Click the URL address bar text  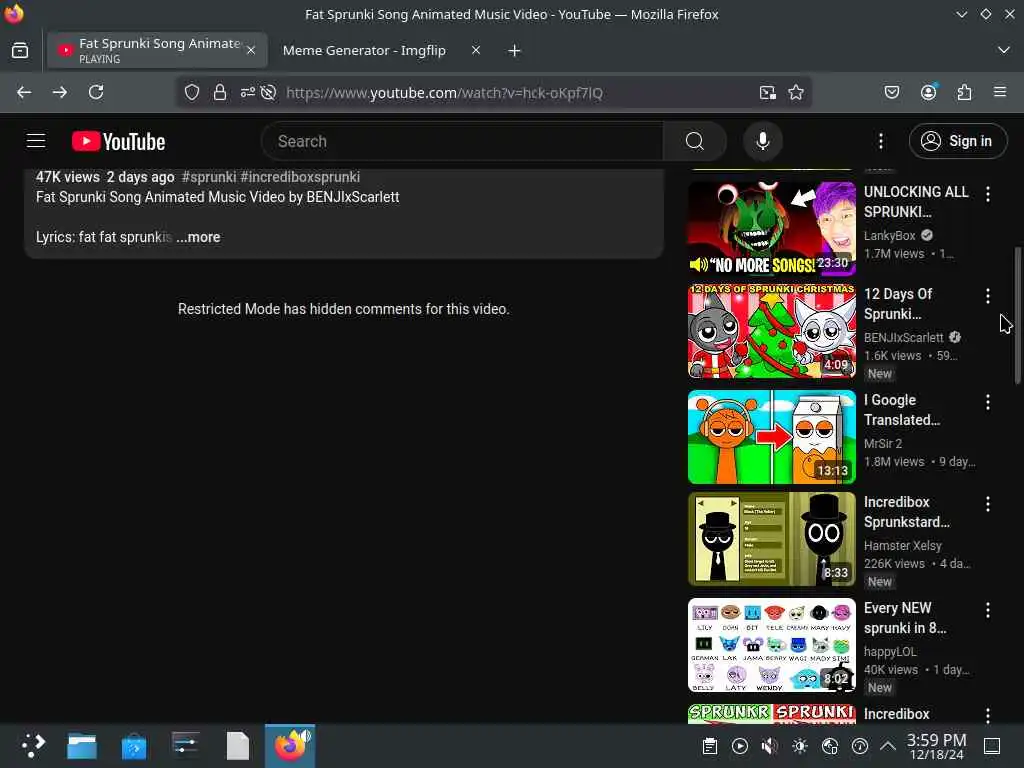click(x=444, y=93)
